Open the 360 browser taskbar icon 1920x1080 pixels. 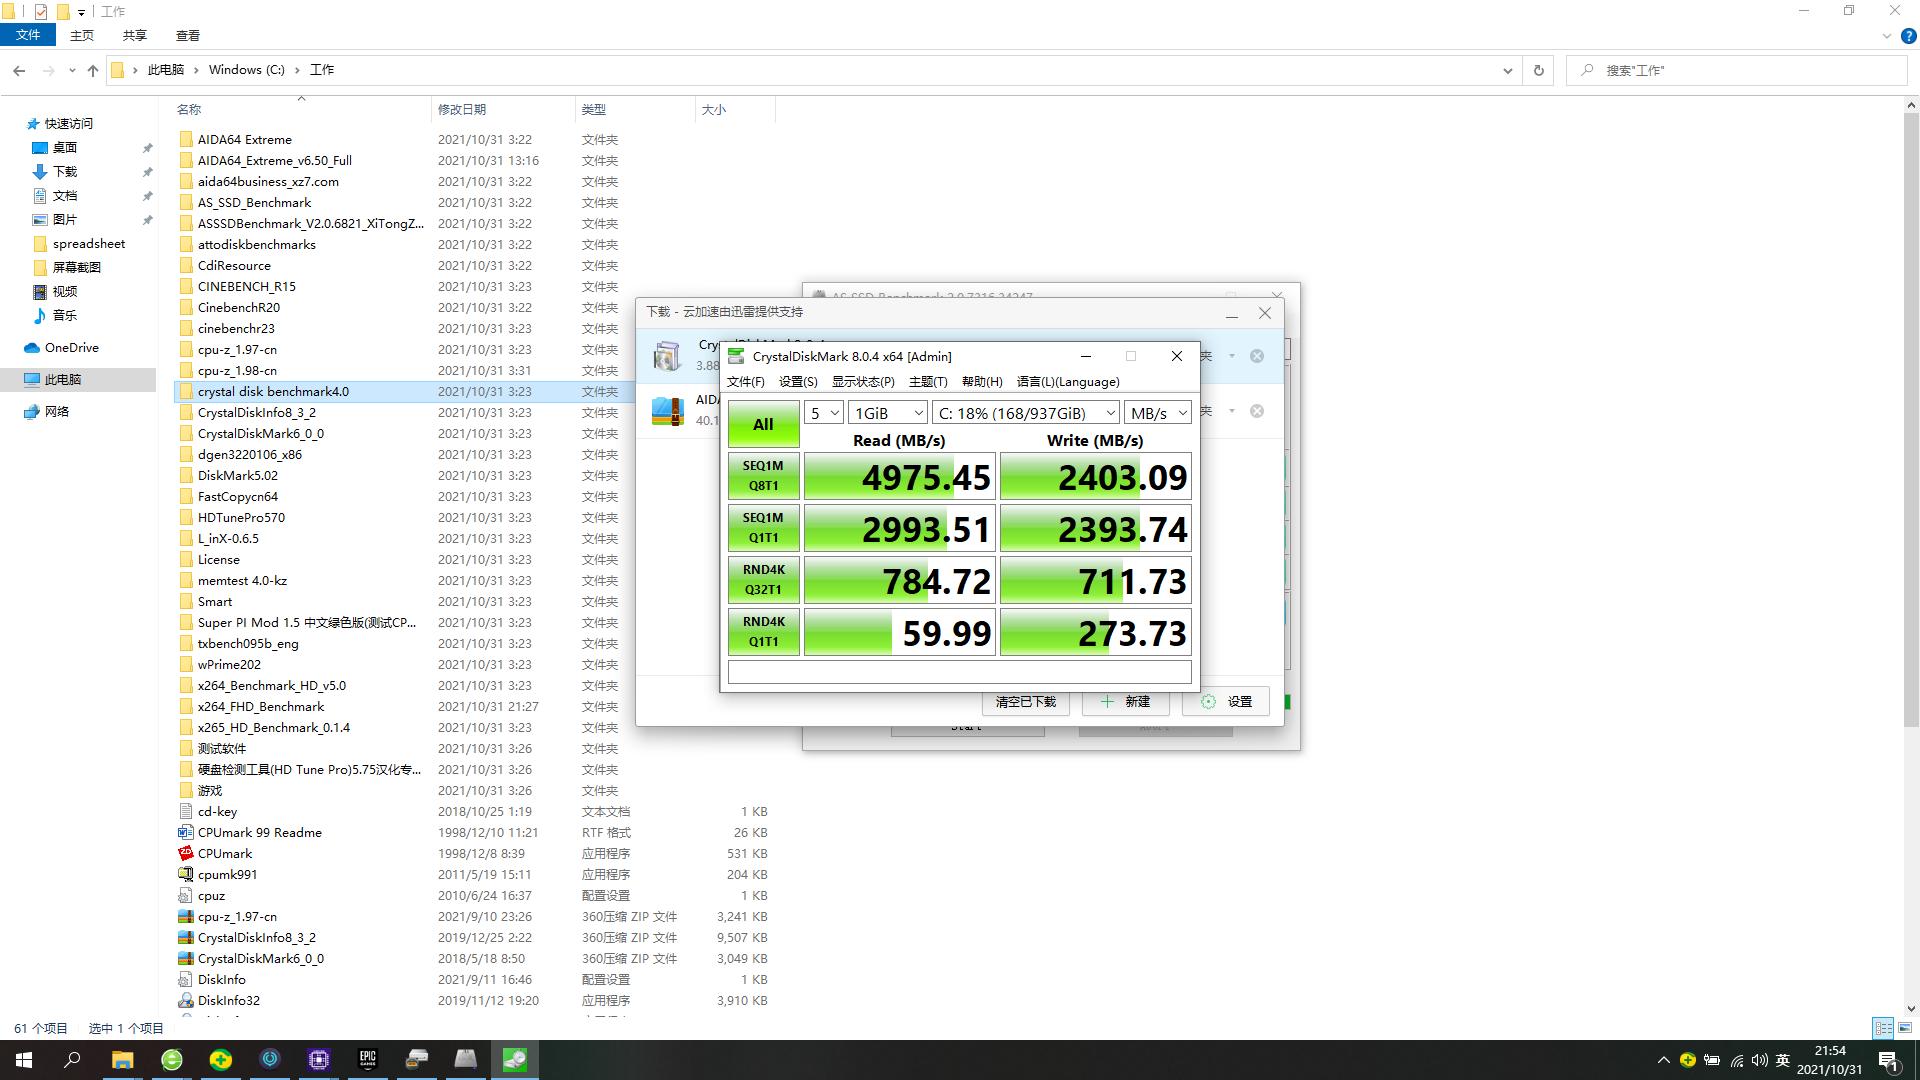click(172, 1059)
